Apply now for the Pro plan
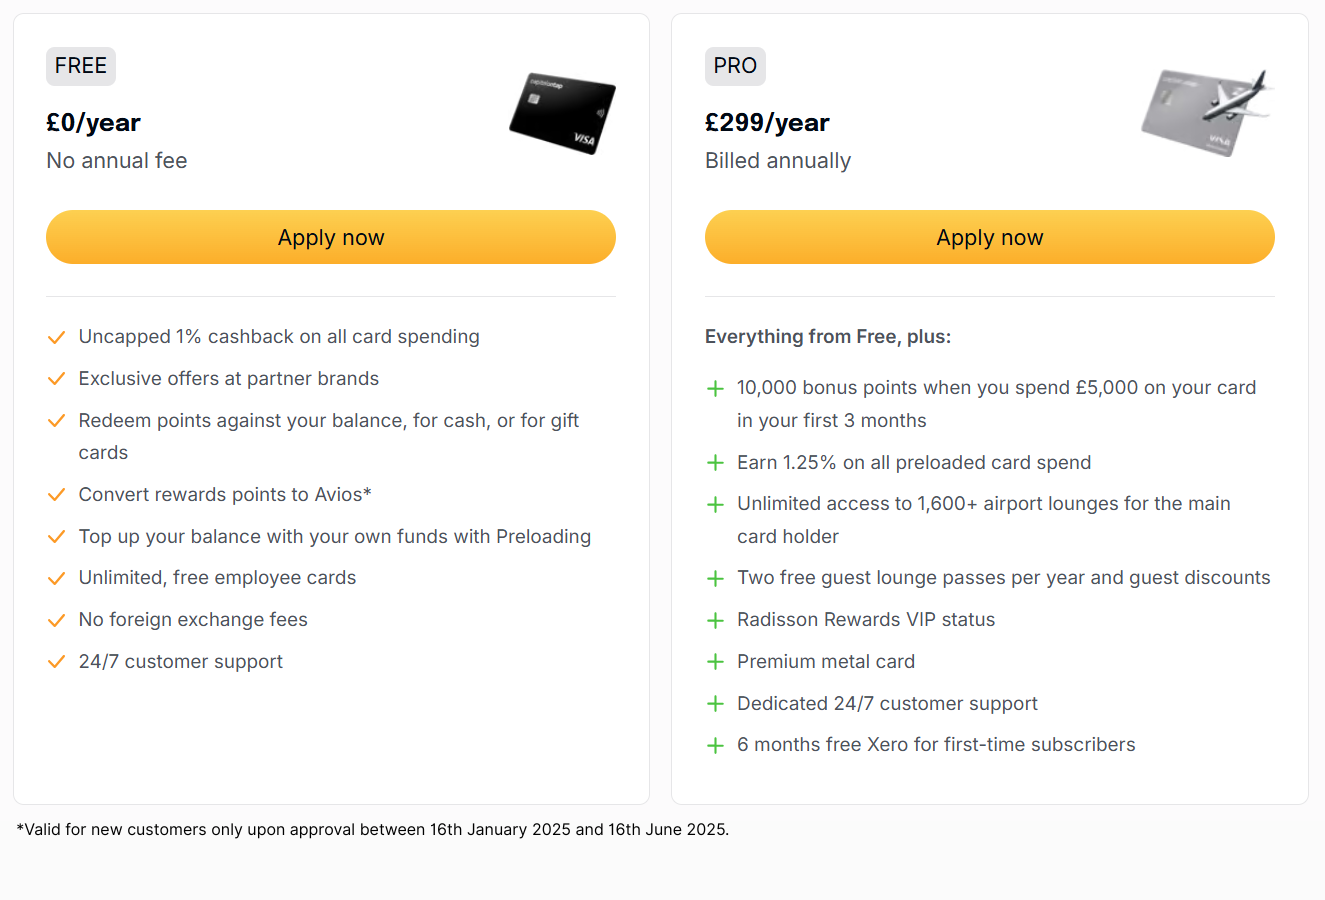Viewport: 1325px width, 900px height. [x=990, y=237]
